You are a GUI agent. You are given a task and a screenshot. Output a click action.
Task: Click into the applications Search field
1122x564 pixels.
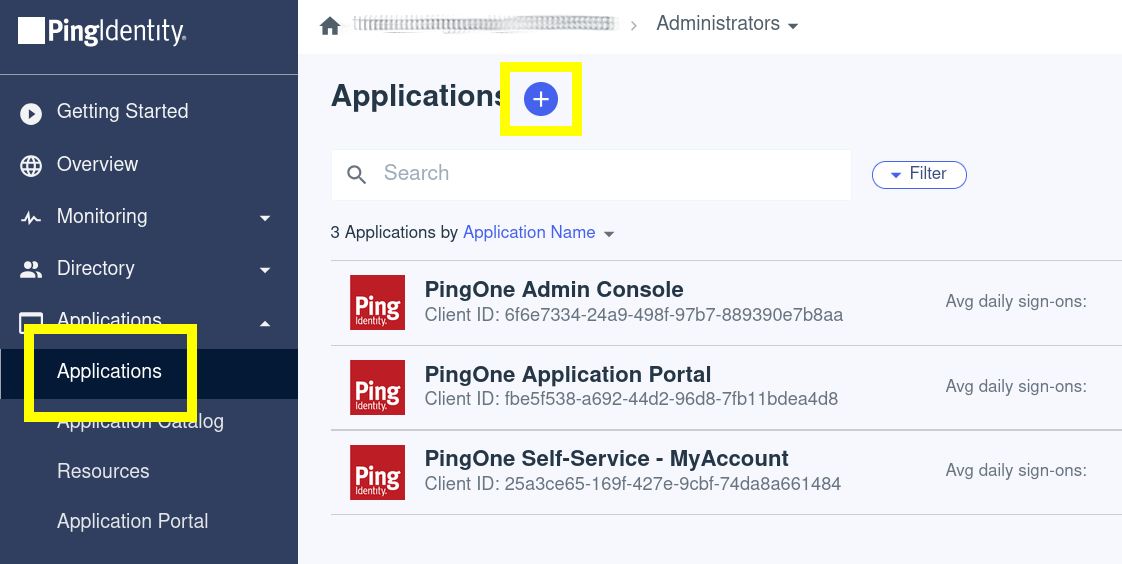pos(600,174)
